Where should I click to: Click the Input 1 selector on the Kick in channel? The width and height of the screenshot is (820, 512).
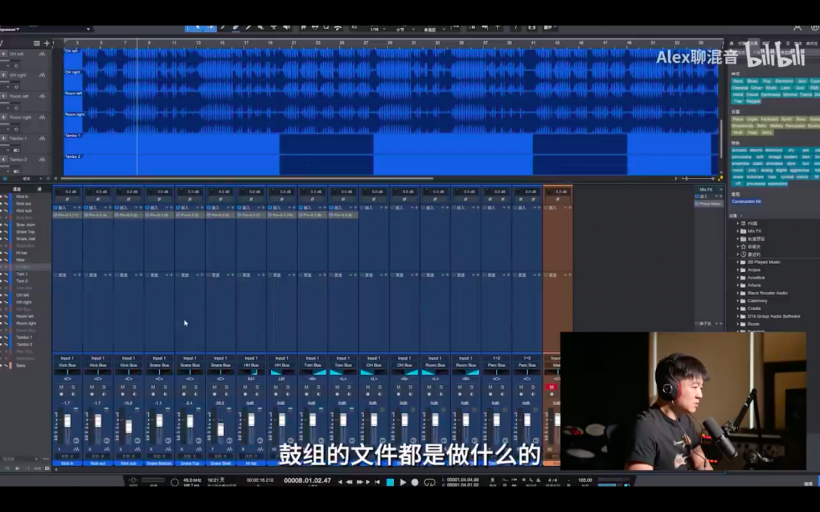click(67, 358)
